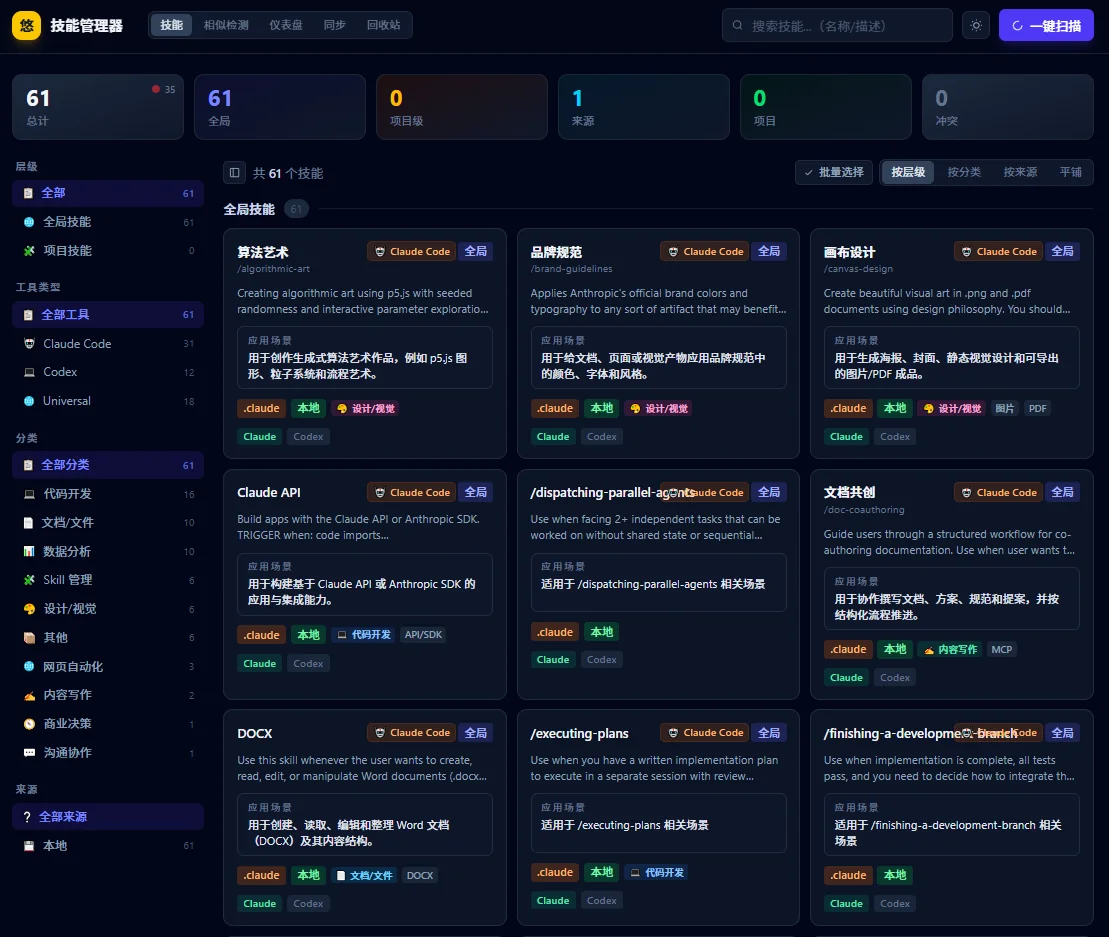Screen dimensions: 1109x937
Task: Click the yellow app logo icon
Action: [x=26, y=25]
